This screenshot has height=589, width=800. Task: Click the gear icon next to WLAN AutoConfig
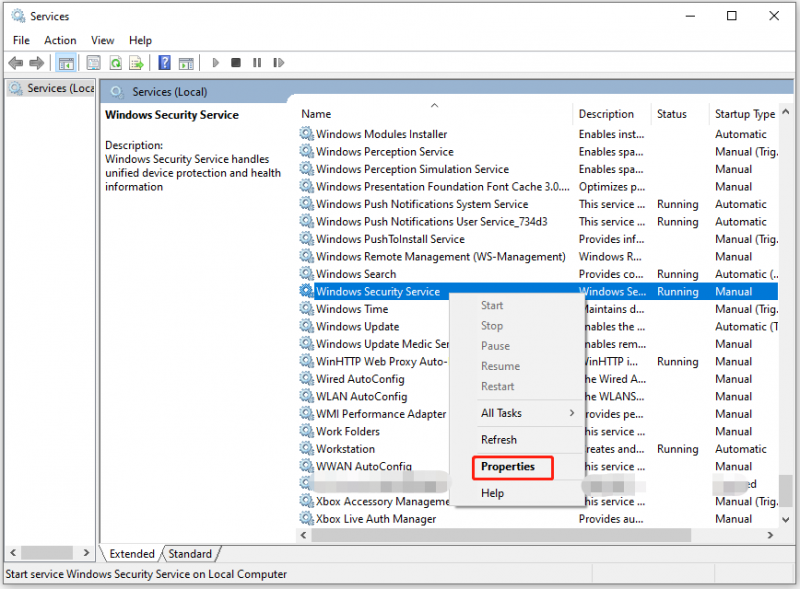[306, 396]
